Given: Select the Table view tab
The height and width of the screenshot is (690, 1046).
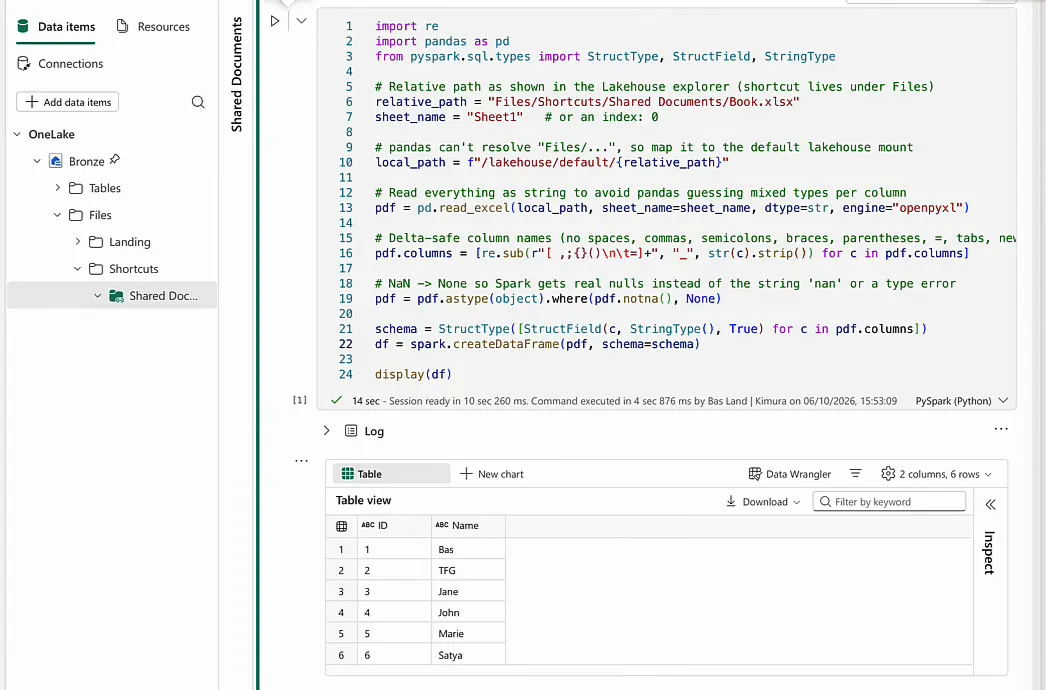Looking at the screenshot, I should 391,474.
